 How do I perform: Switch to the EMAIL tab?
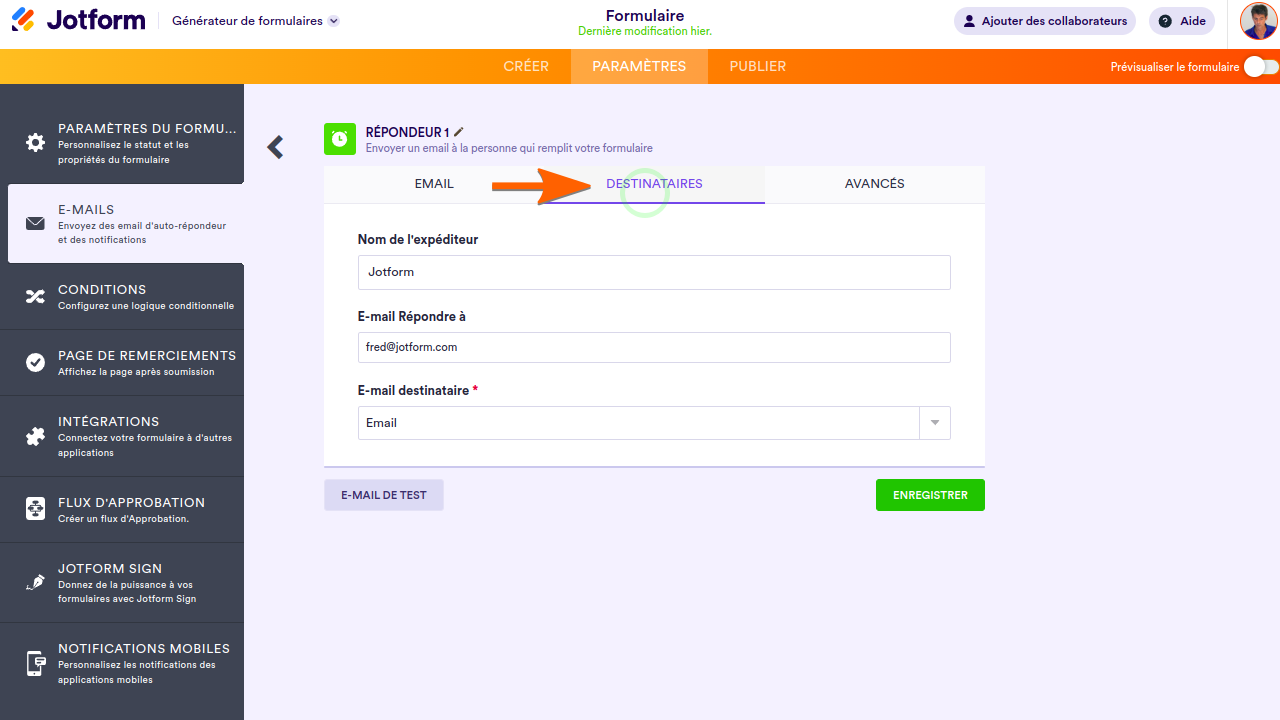tap(434, 184)
